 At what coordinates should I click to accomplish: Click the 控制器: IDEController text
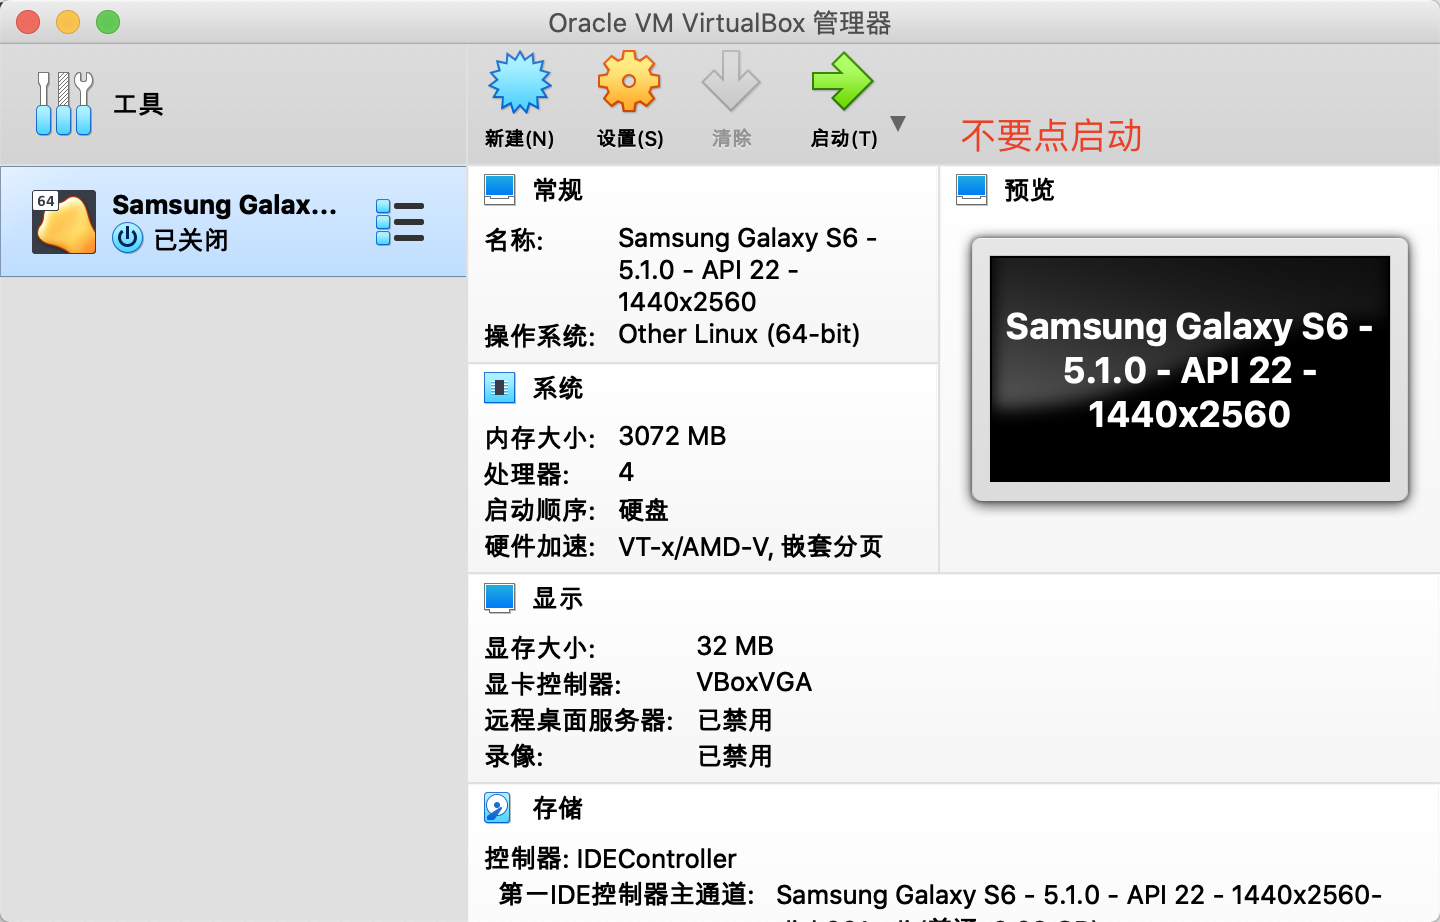point(610,859)
